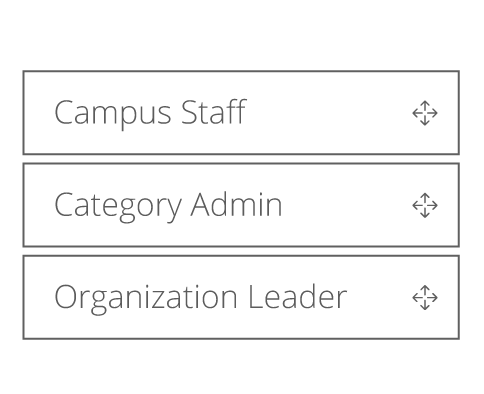Activate the reorder icon in Organization Leader row
The width and height of the screenshot is (484, 394).
coord(425,297)
